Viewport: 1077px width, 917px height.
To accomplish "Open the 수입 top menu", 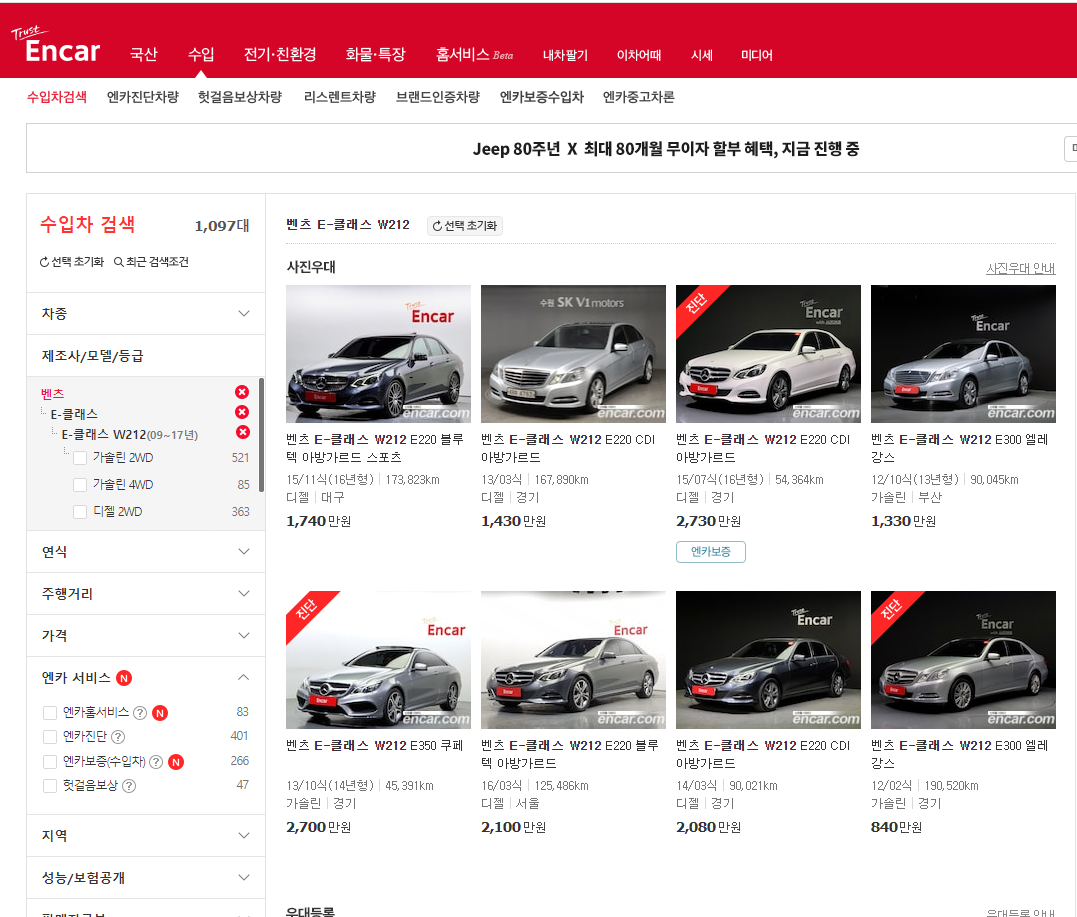I will point(201,54).
